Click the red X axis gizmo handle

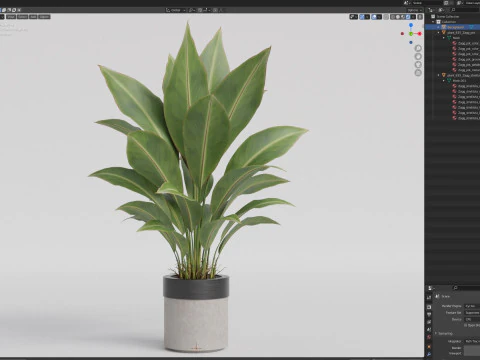point(419,34)
